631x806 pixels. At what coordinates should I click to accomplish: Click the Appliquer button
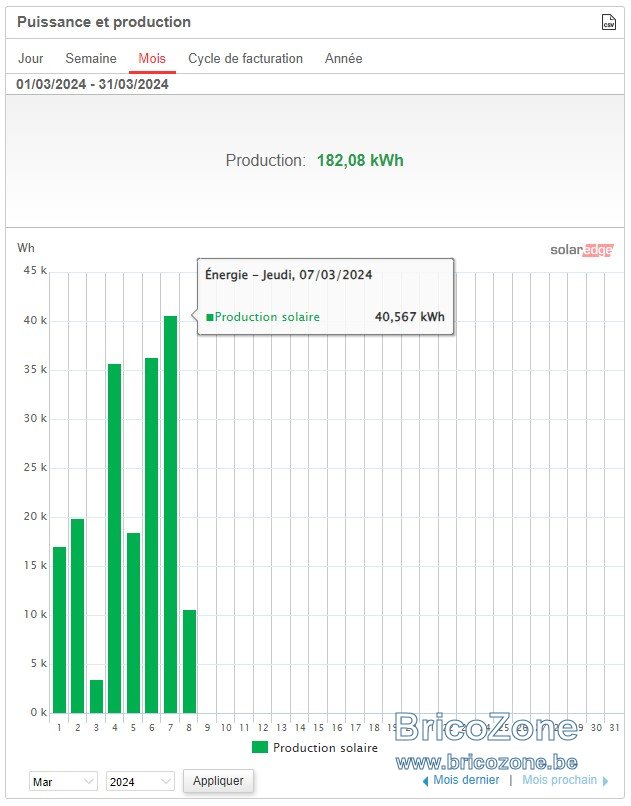[x=218, y=781]
